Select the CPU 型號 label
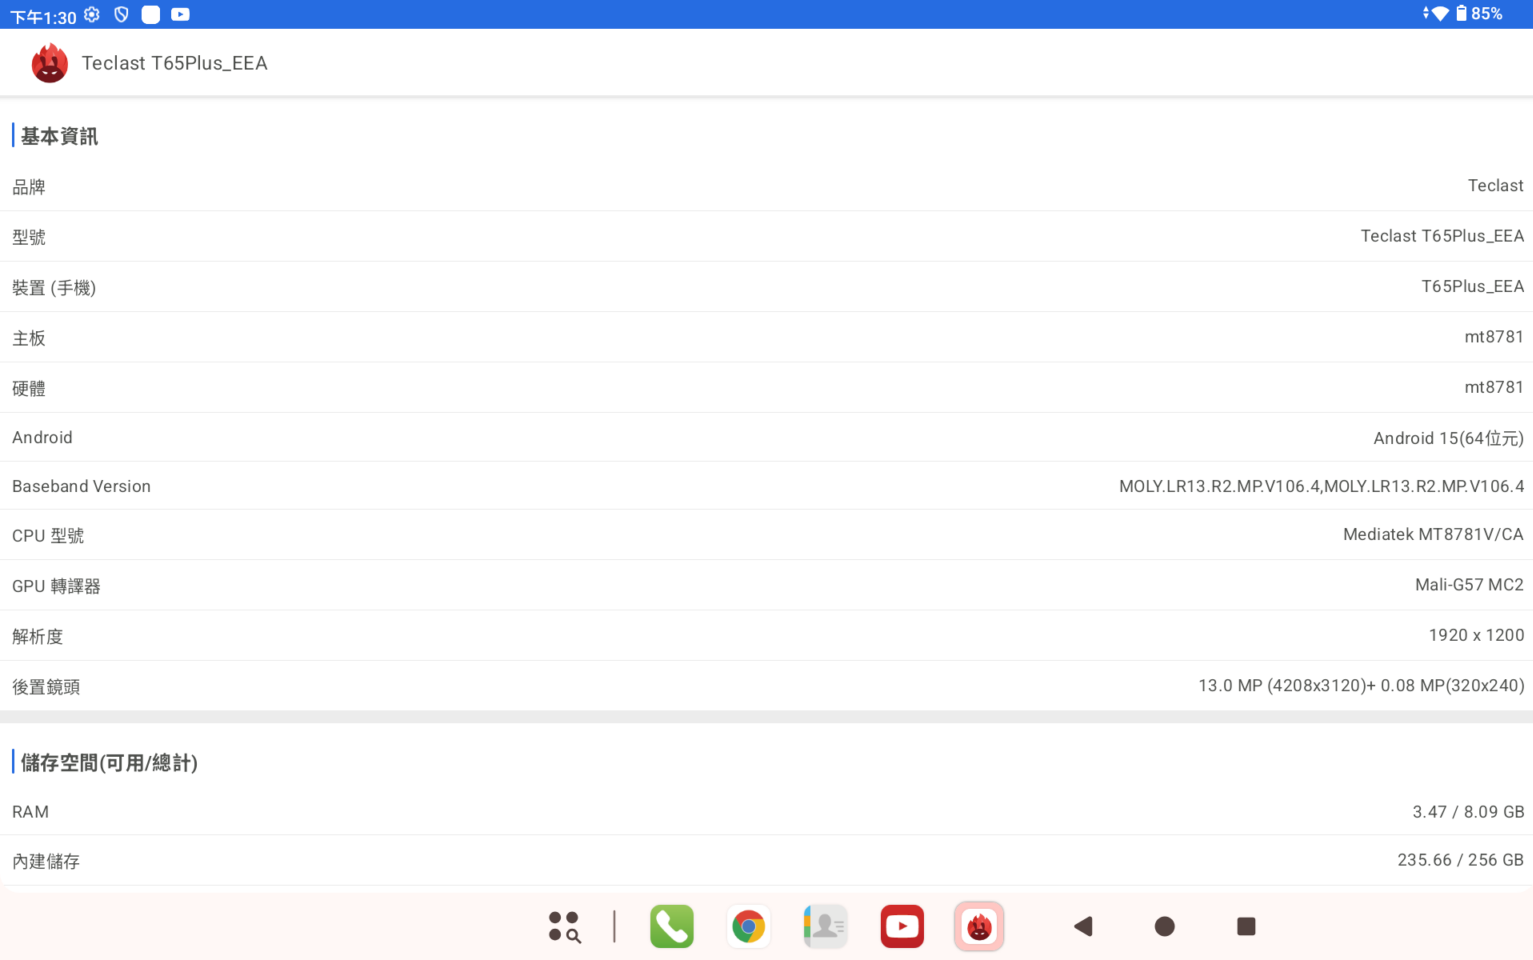1533x960 pixels. [x=48, y=536]
